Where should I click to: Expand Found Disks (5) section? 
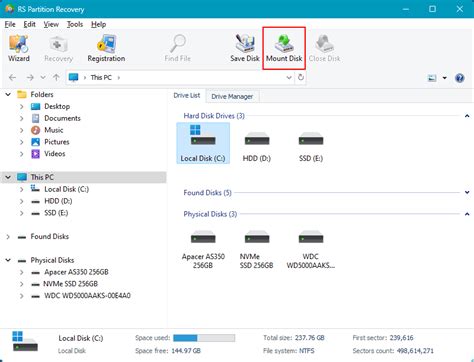467,193
